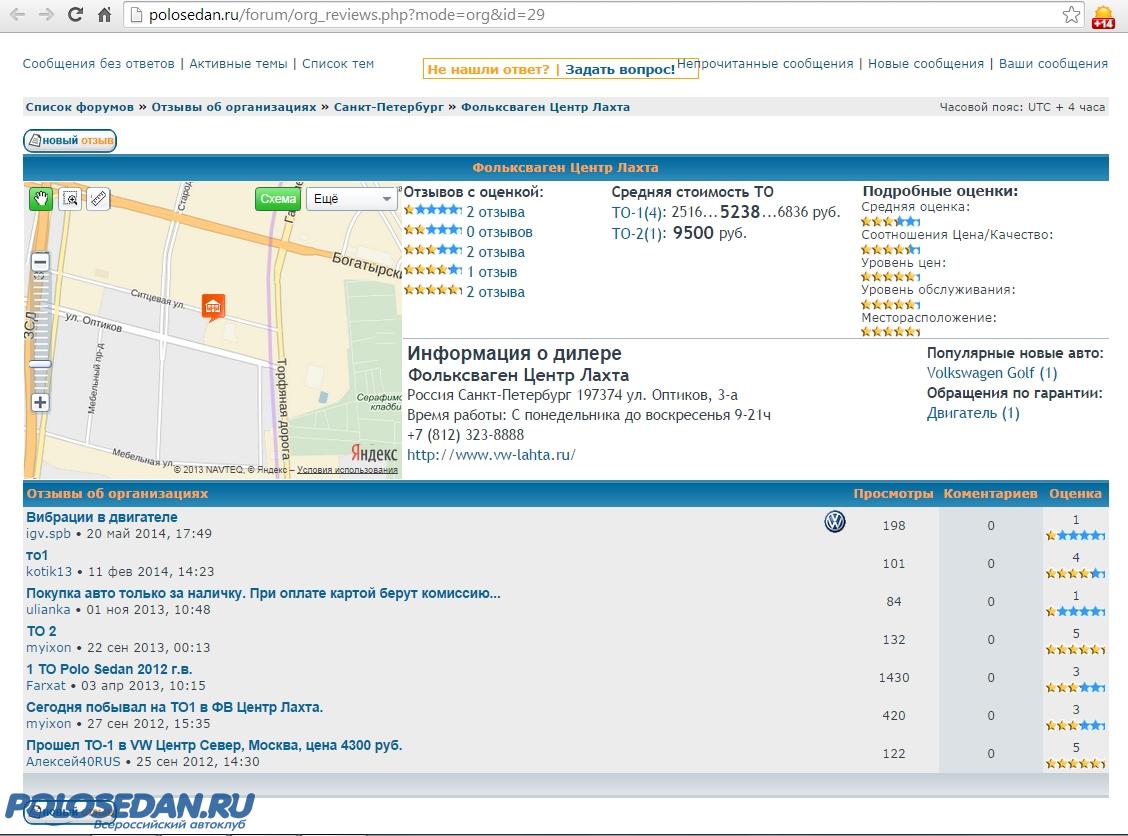Open Сегодня побывал на ТО1 review

(x=175, y=707)
